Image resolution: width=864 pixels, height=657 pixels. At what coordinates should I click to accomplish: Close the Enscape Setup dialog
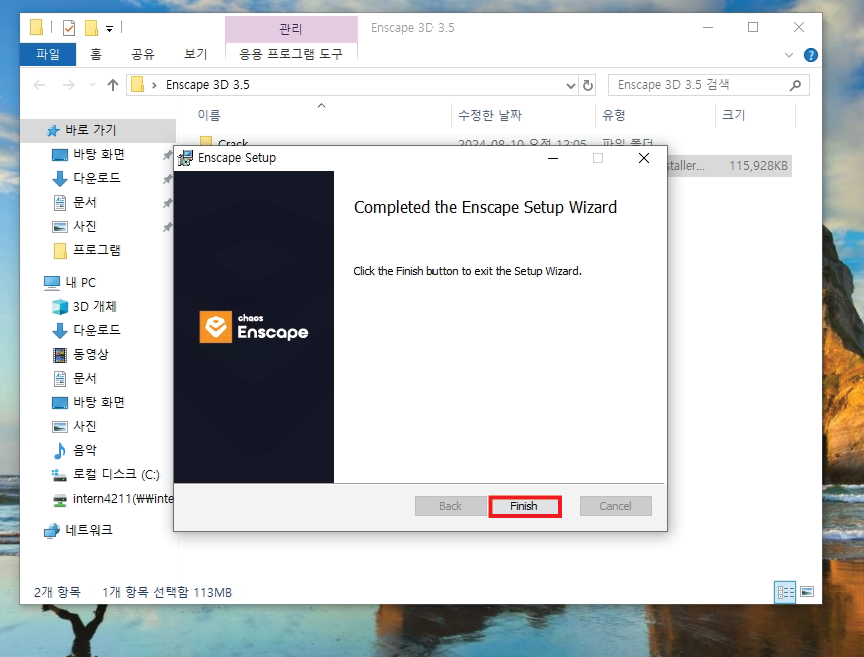(644, 158)
